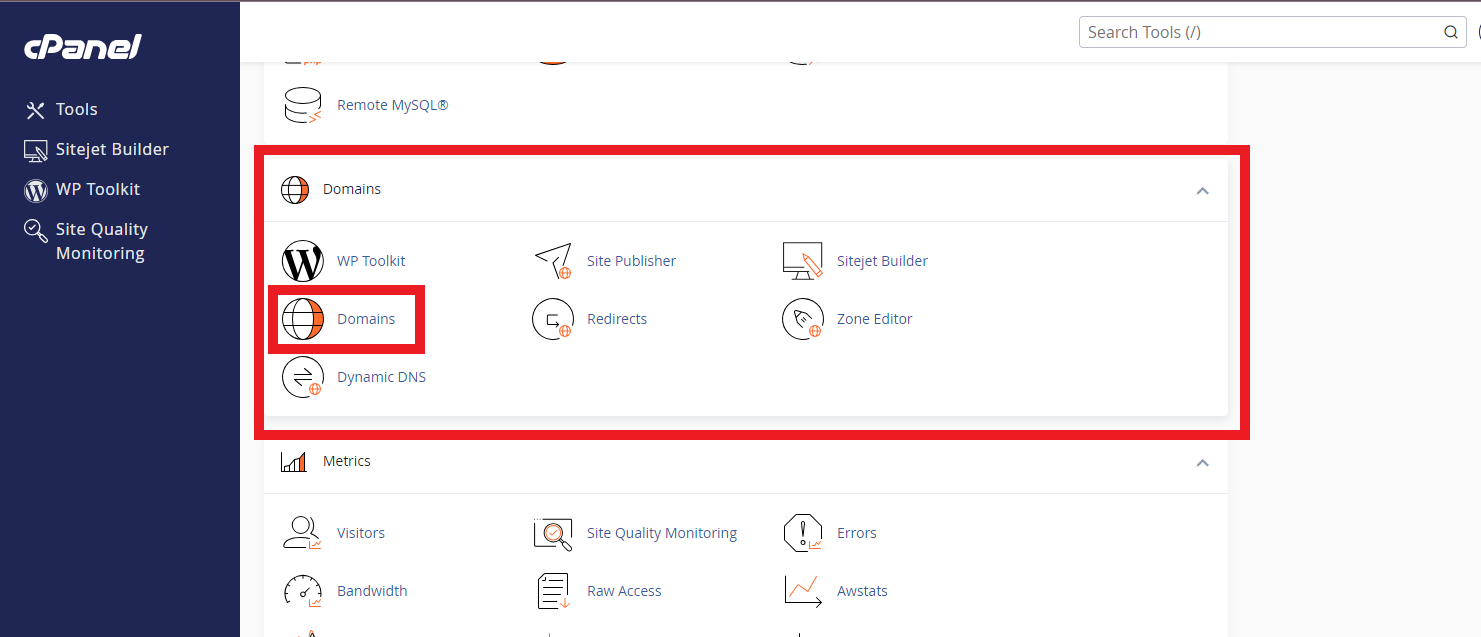Viewport: 1481px width, 637px height.
Task: Collapse the Metrics section chevron
Action: pyautogui.click(x=1203, y=462)
